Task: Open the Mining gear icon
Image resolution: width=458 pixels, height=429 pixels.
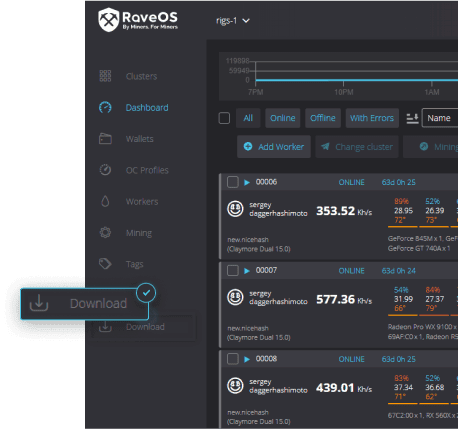Action: (x=105, y=232)
